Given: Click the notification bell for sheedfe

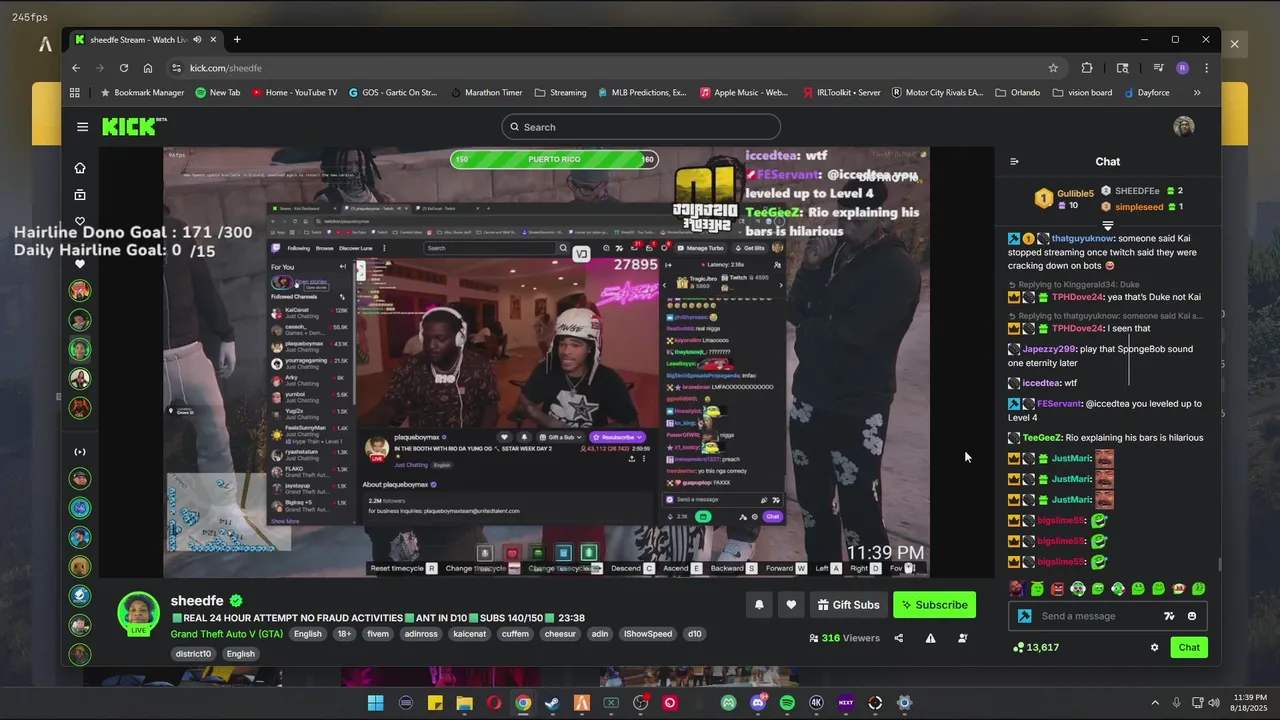Looking at the screenshot, I should click(x=759, y=605).
